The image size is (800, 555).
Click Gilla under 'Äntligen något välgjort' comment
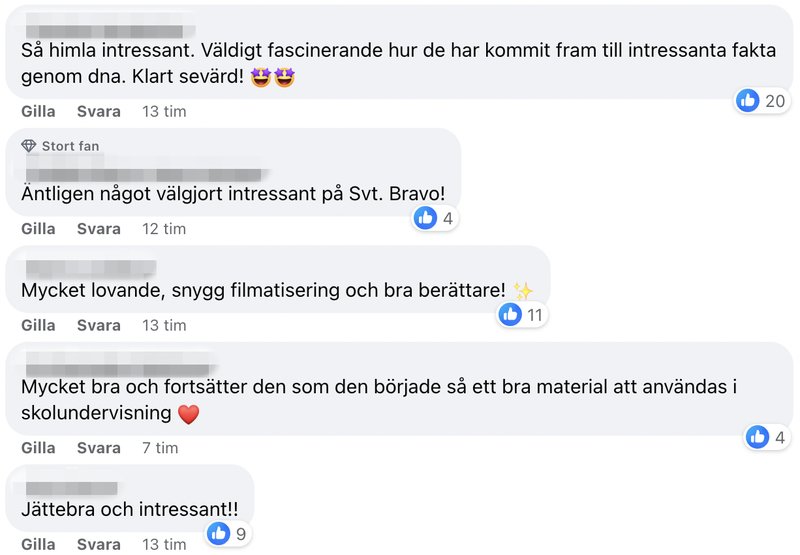tap(38, 229)
